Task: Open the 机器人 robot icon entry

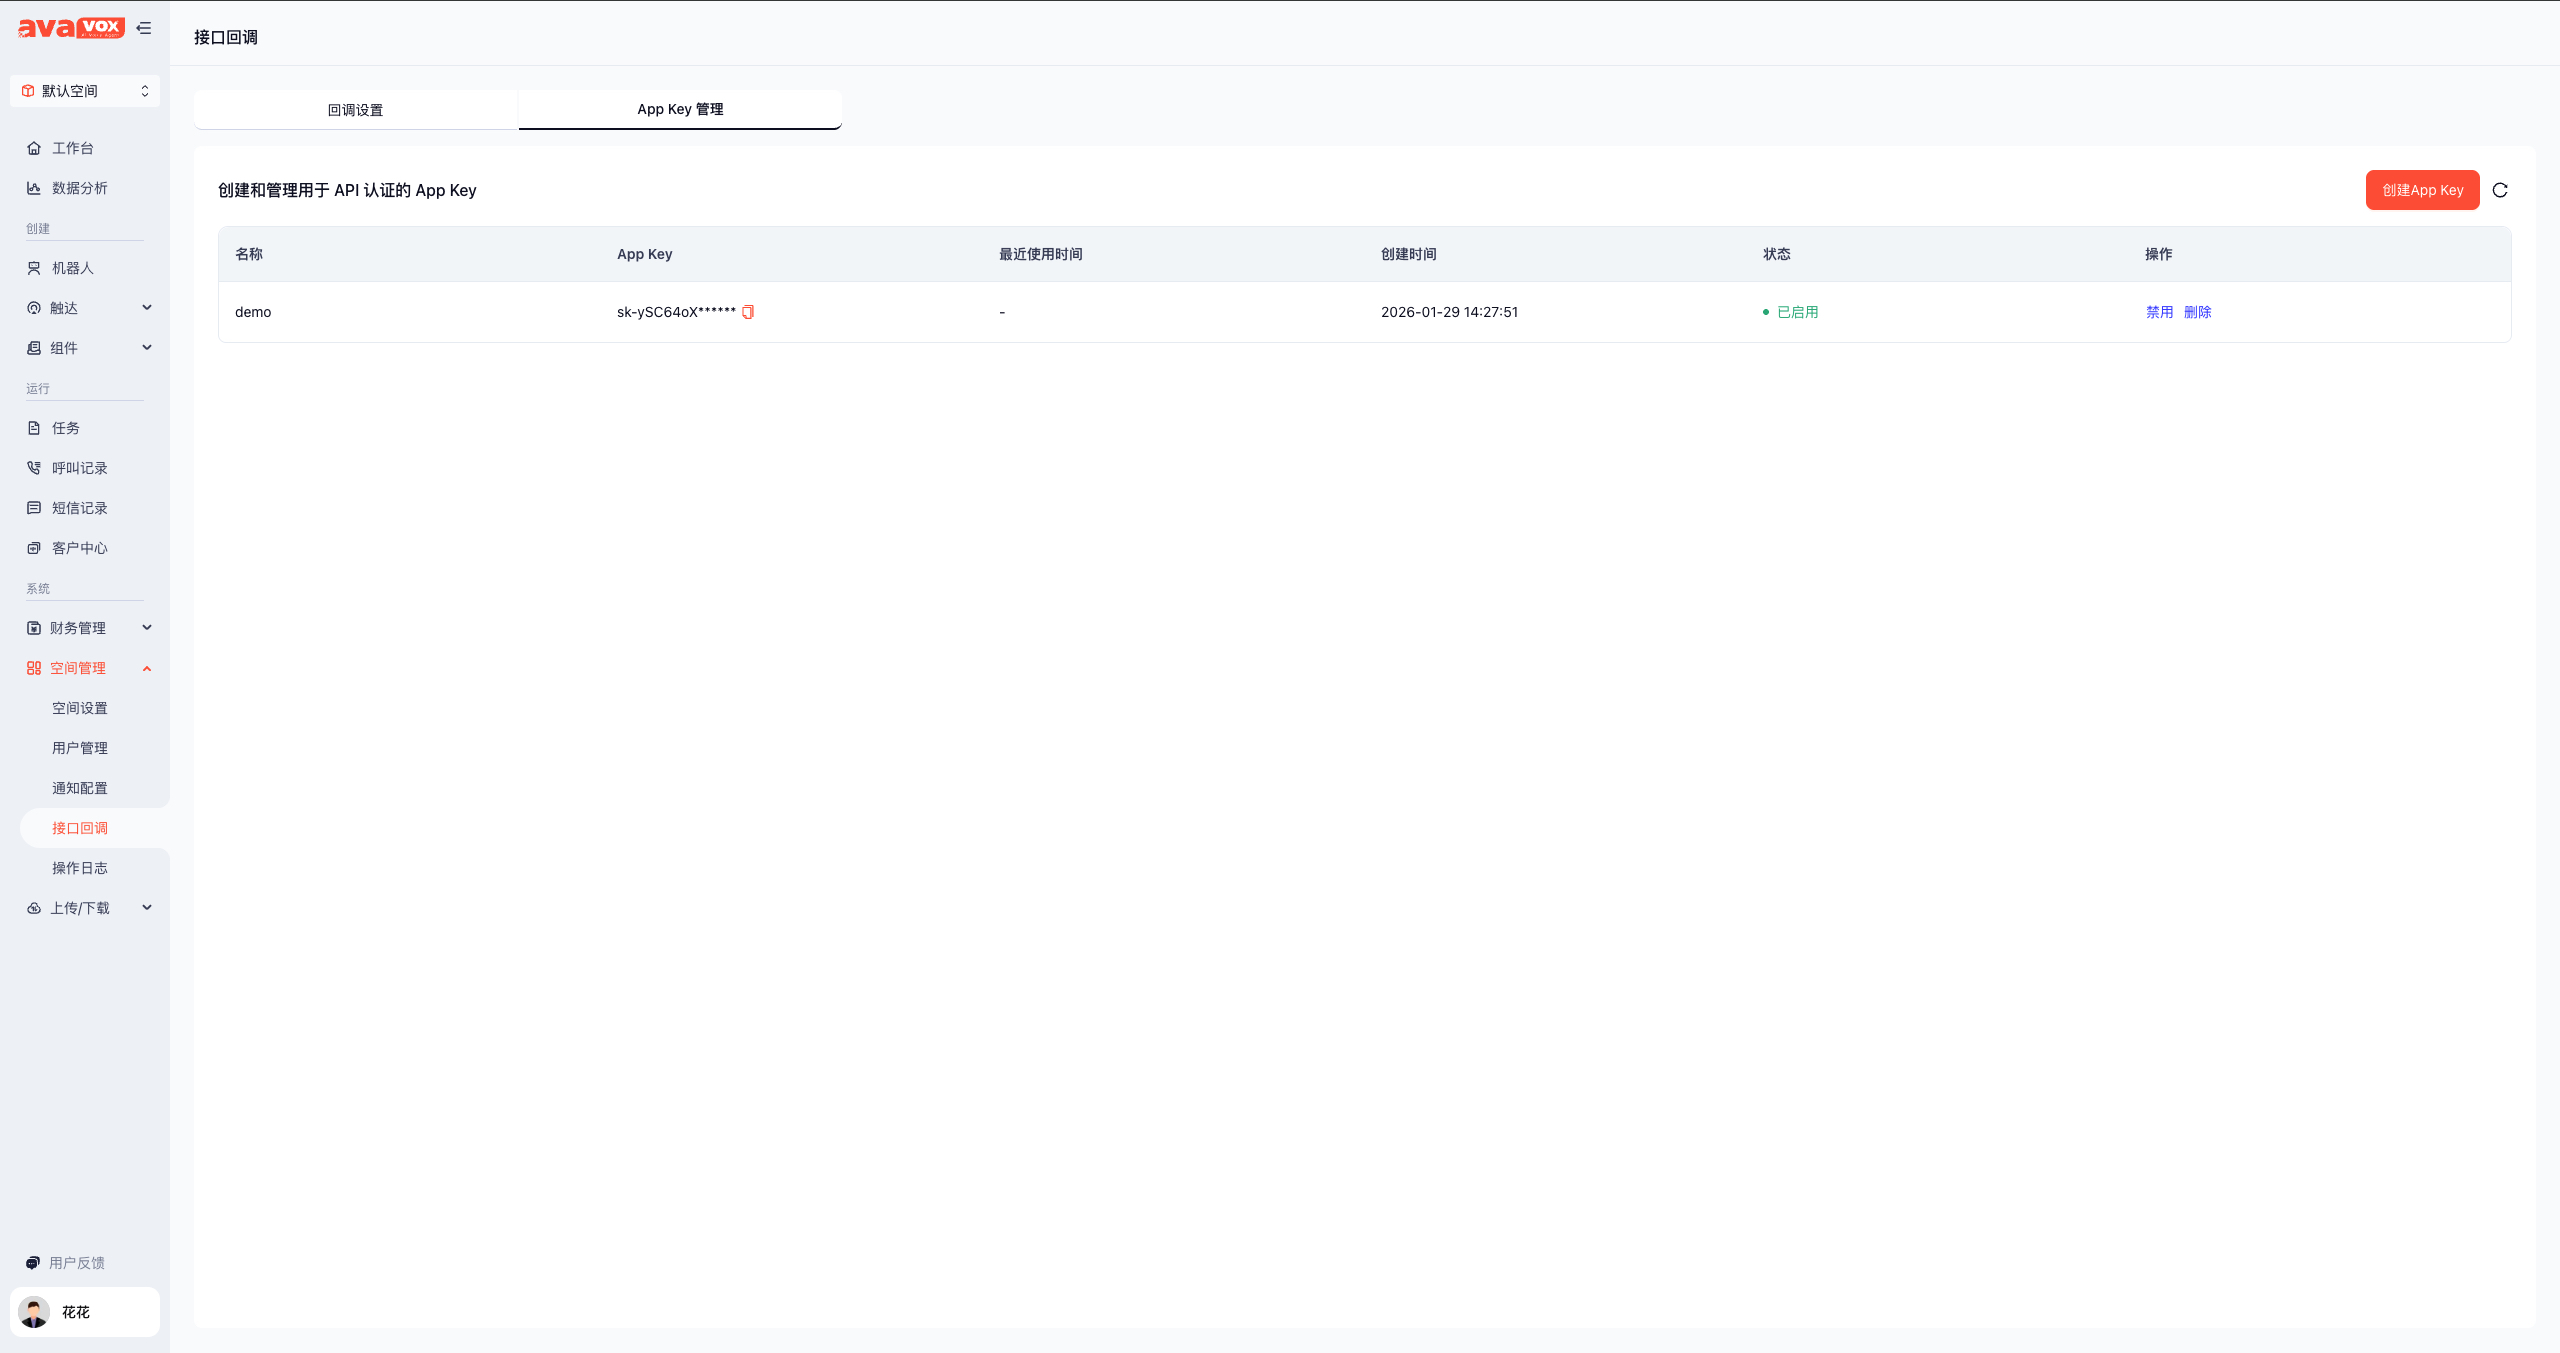Action: [x=34, y=268]
